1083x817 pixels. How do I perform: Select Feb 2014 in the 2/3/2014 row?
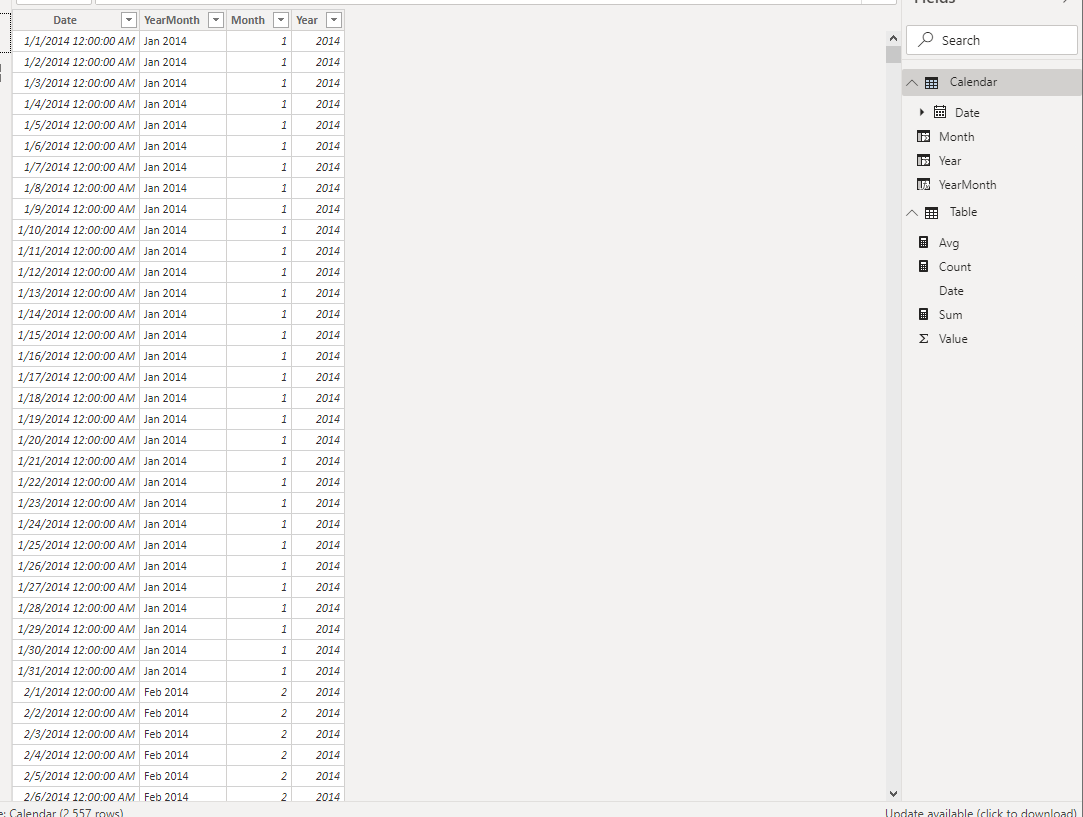click(x=183, y=734)
